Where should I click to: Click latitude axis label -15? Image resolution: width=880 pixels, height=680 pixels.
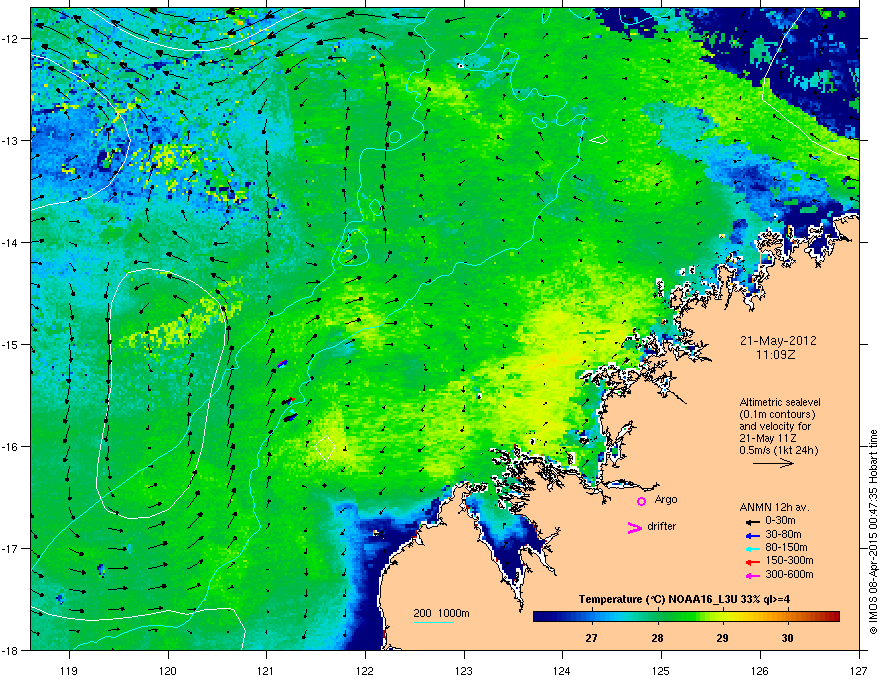tap(11, 344)
